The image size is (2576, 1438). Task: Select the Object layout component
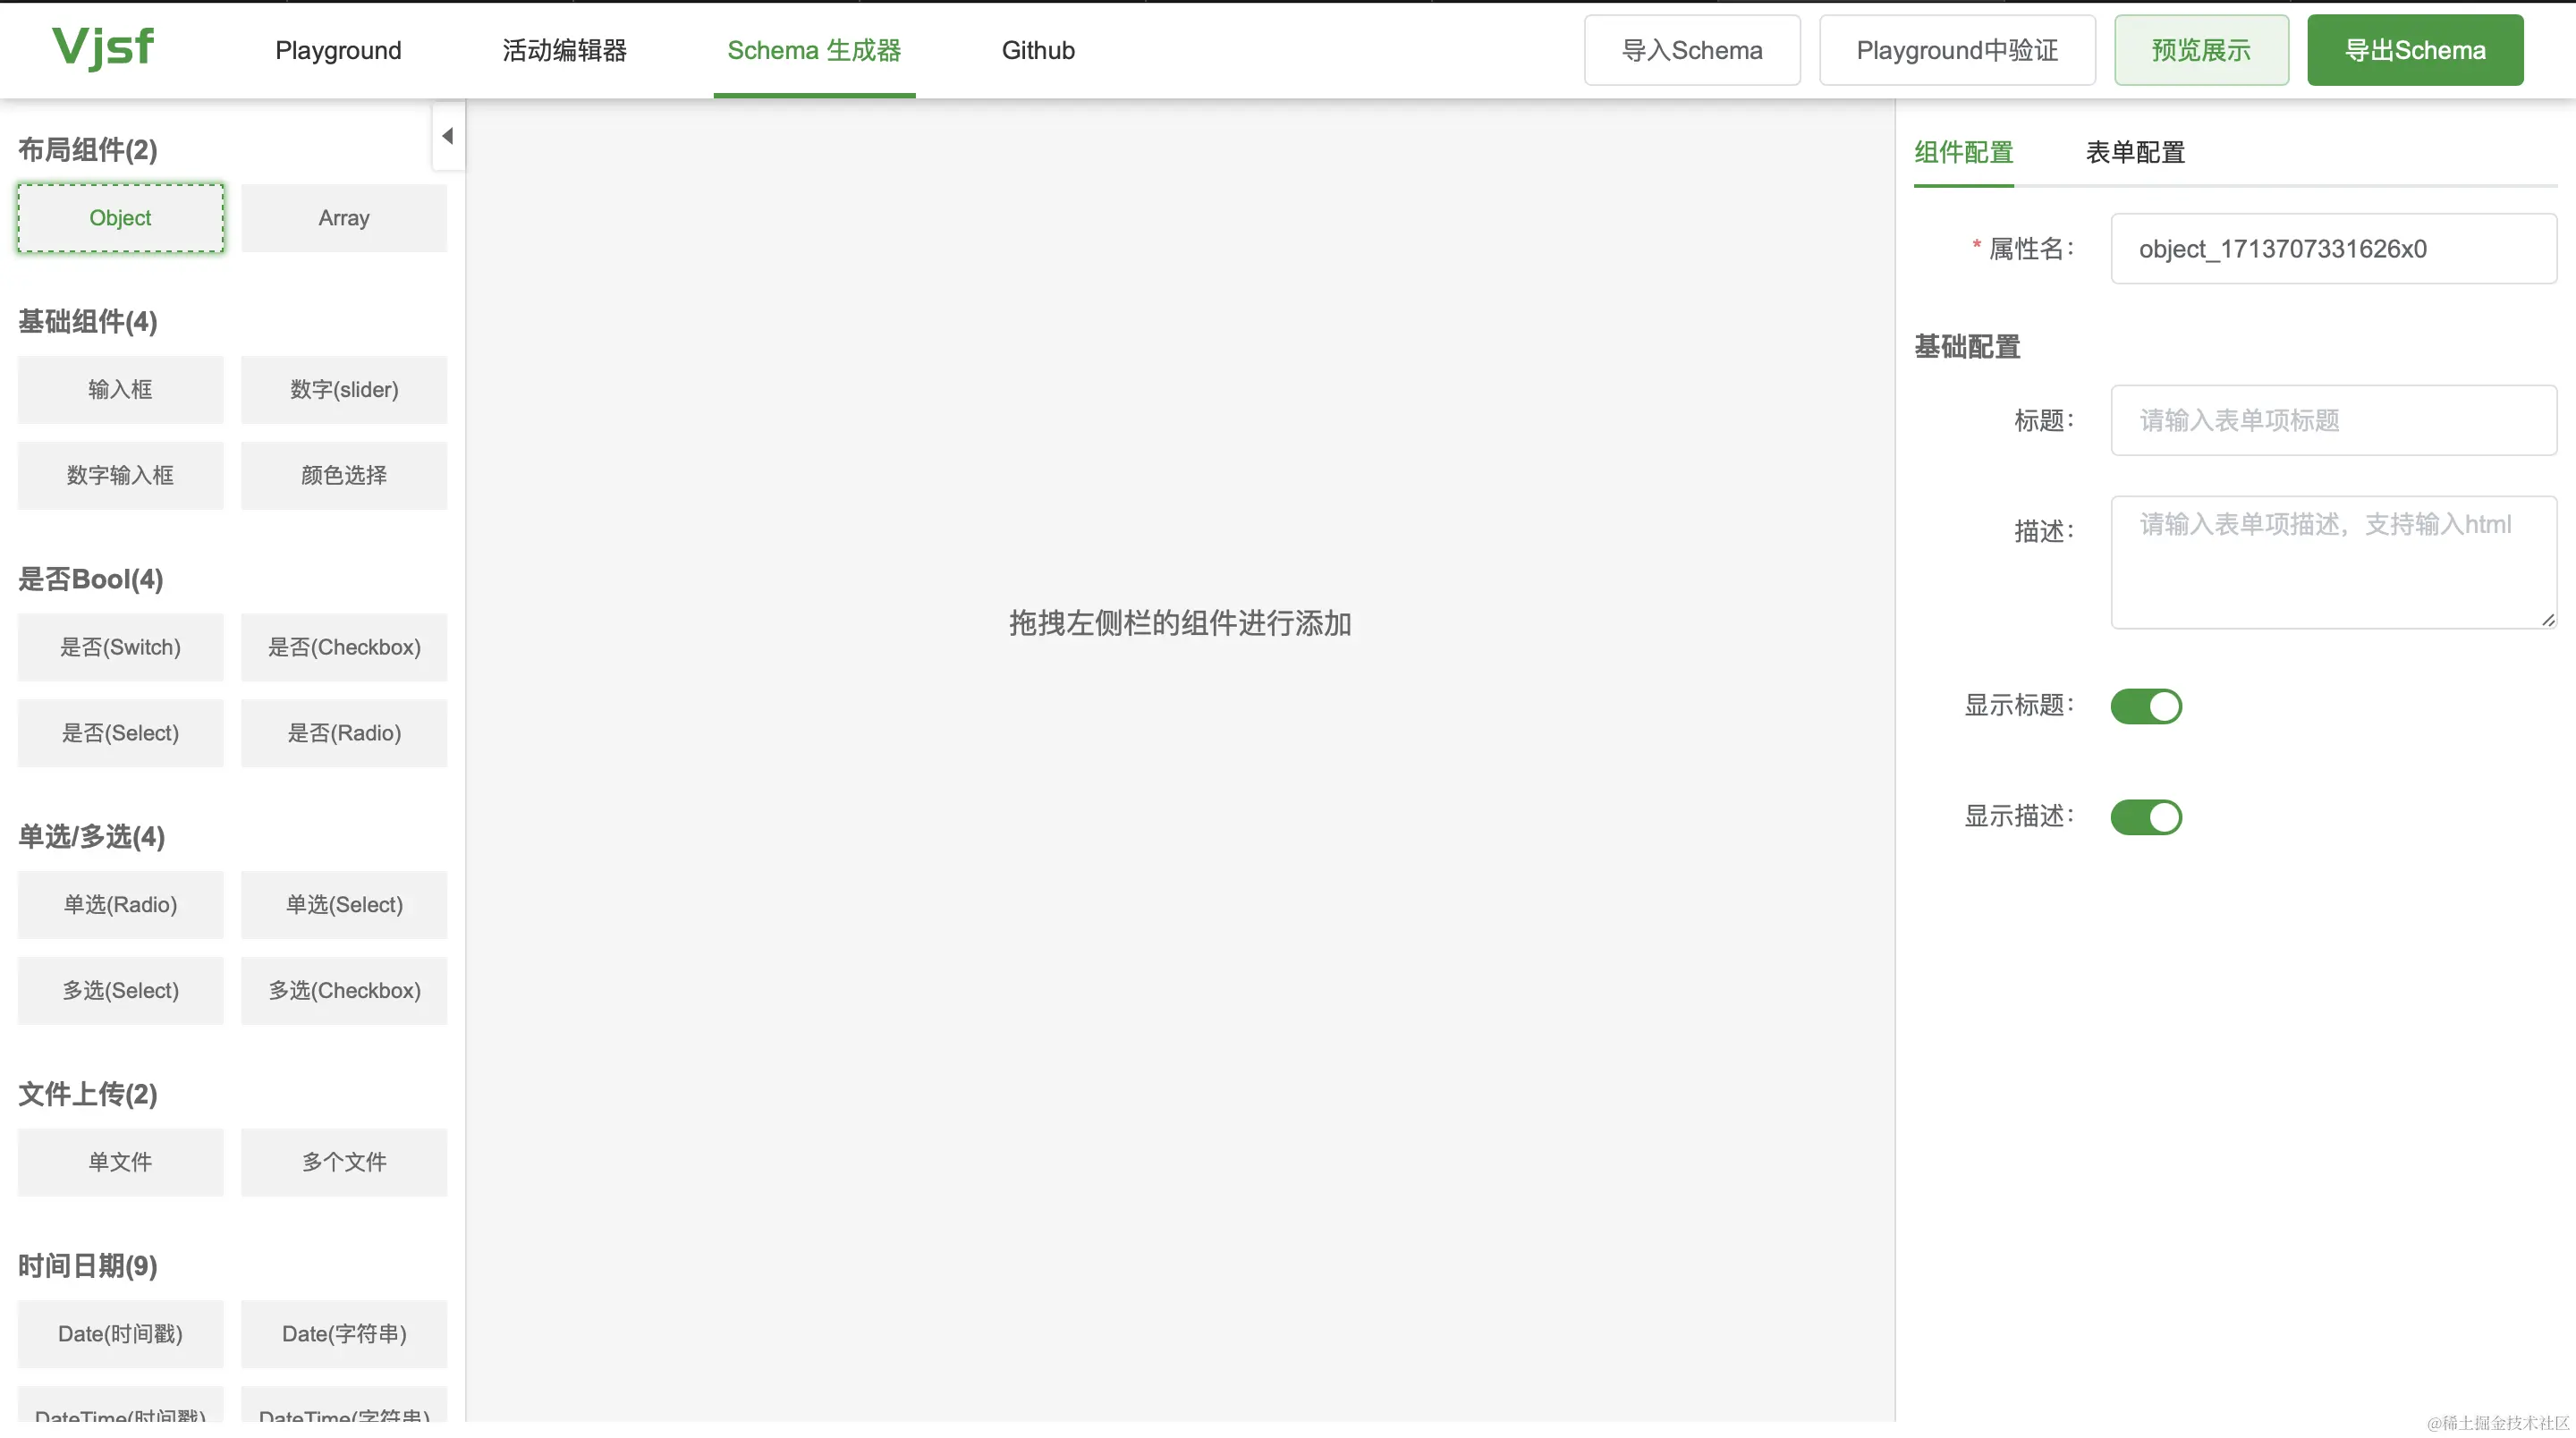click(120, 218)
